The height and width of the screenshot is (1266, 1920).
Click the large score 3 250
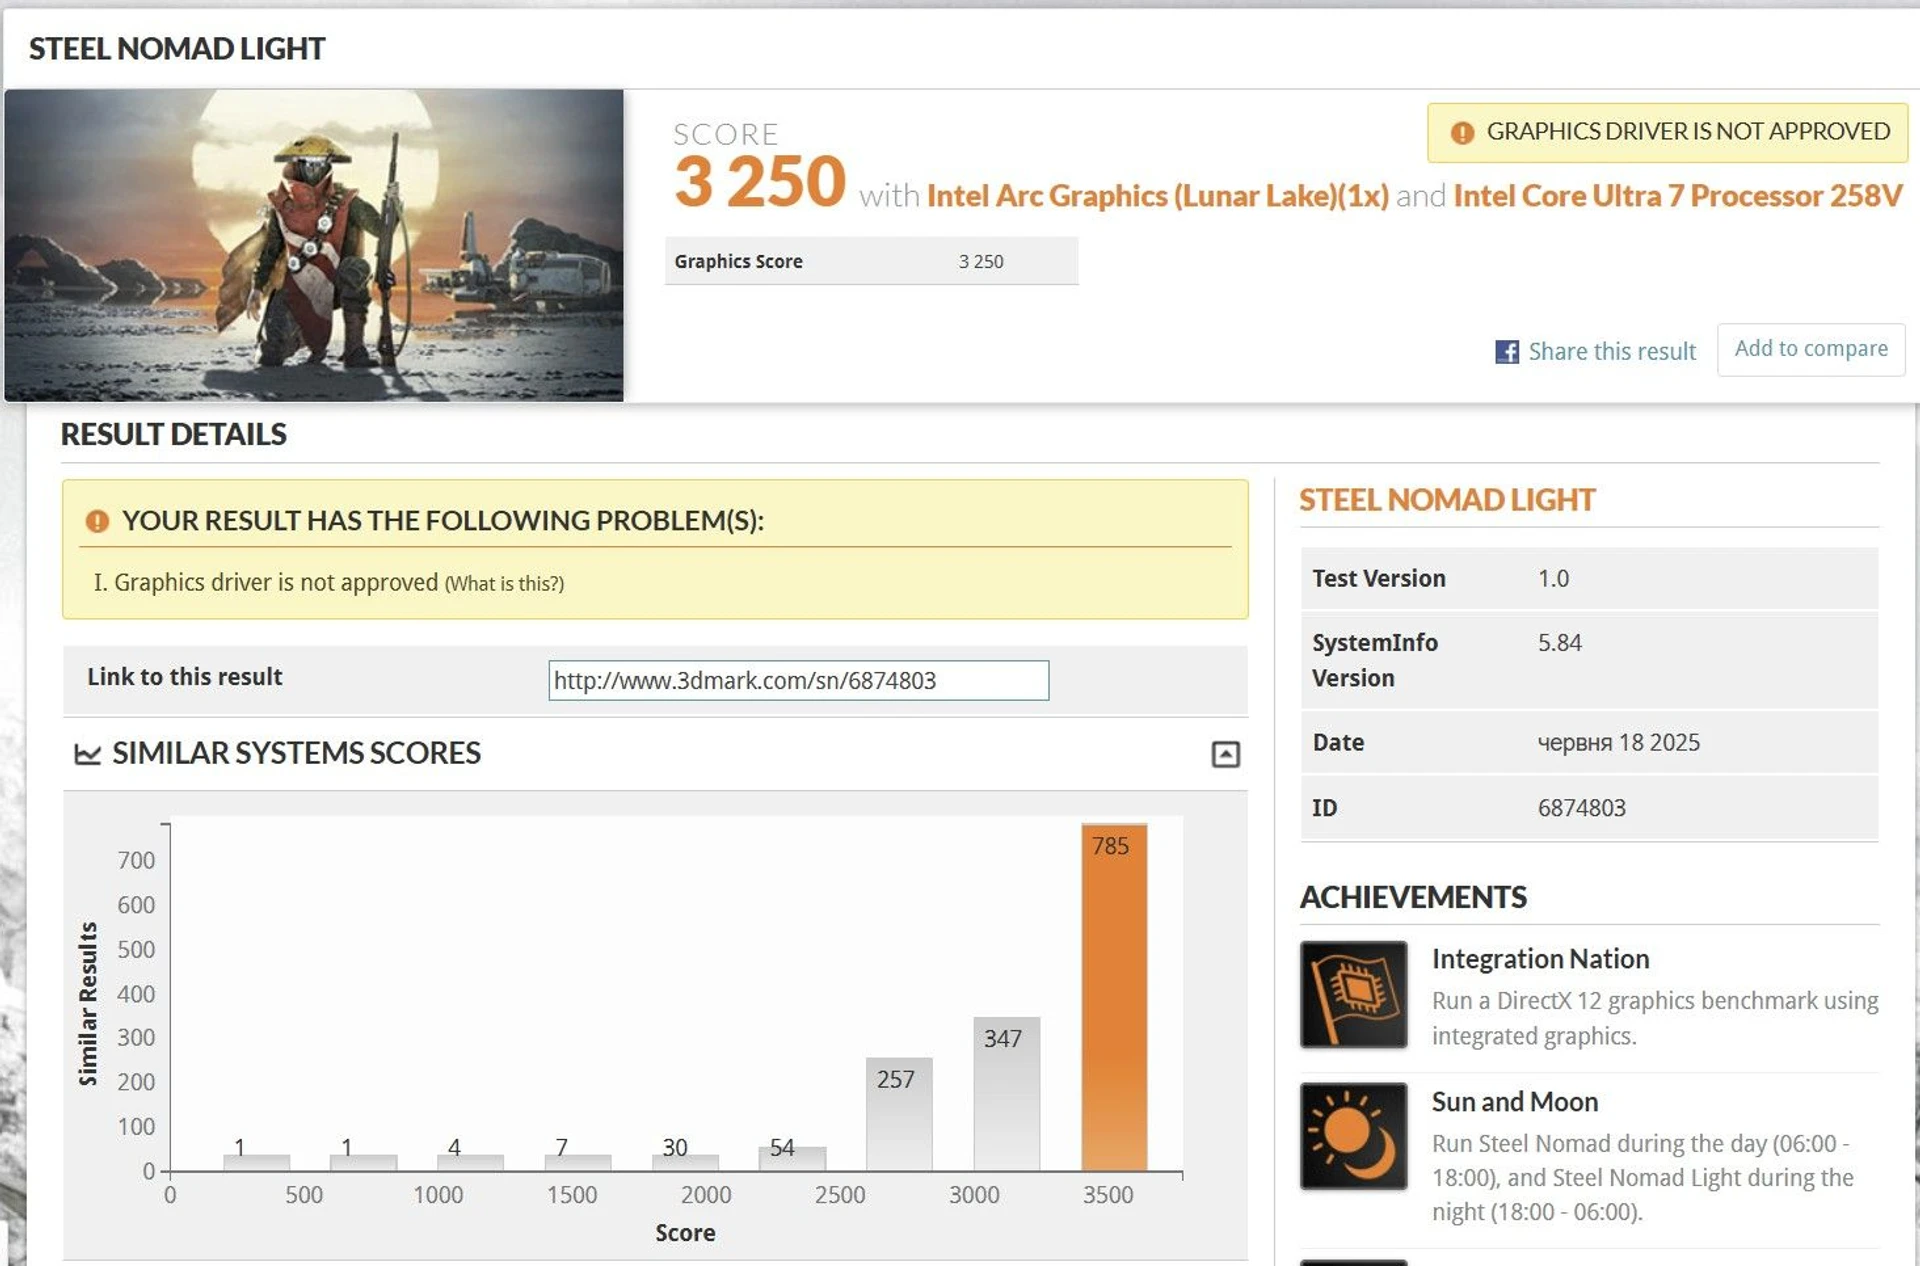[760, 182]
